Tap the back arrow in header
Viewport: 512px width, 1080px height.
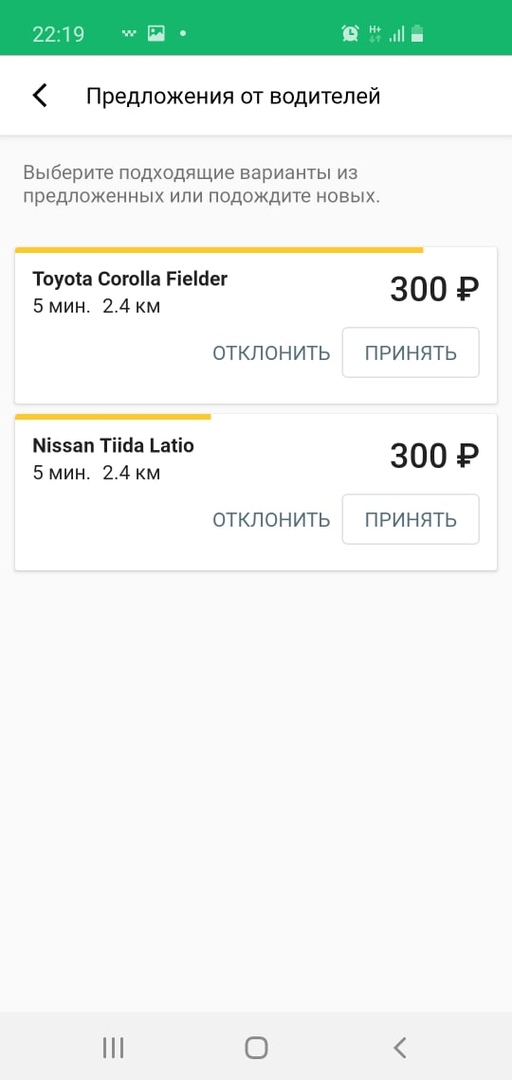(x=40, y=96)
